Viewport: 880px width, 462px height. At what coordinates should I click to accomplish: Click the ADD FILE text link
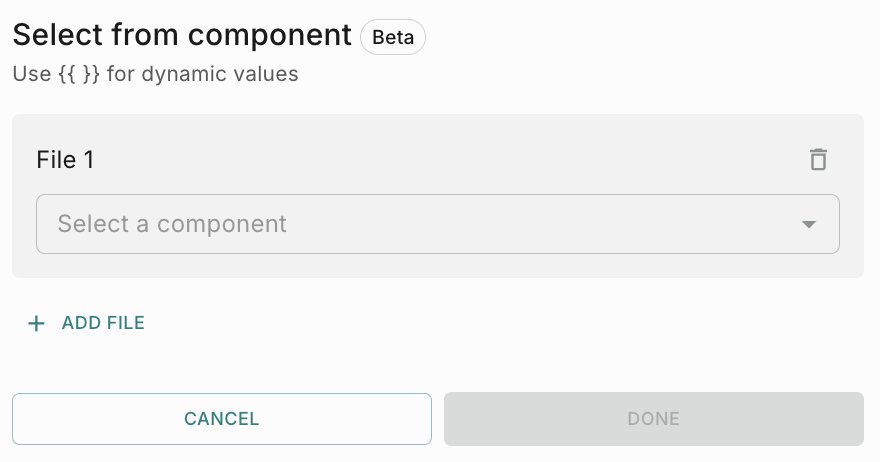point(103,323)
